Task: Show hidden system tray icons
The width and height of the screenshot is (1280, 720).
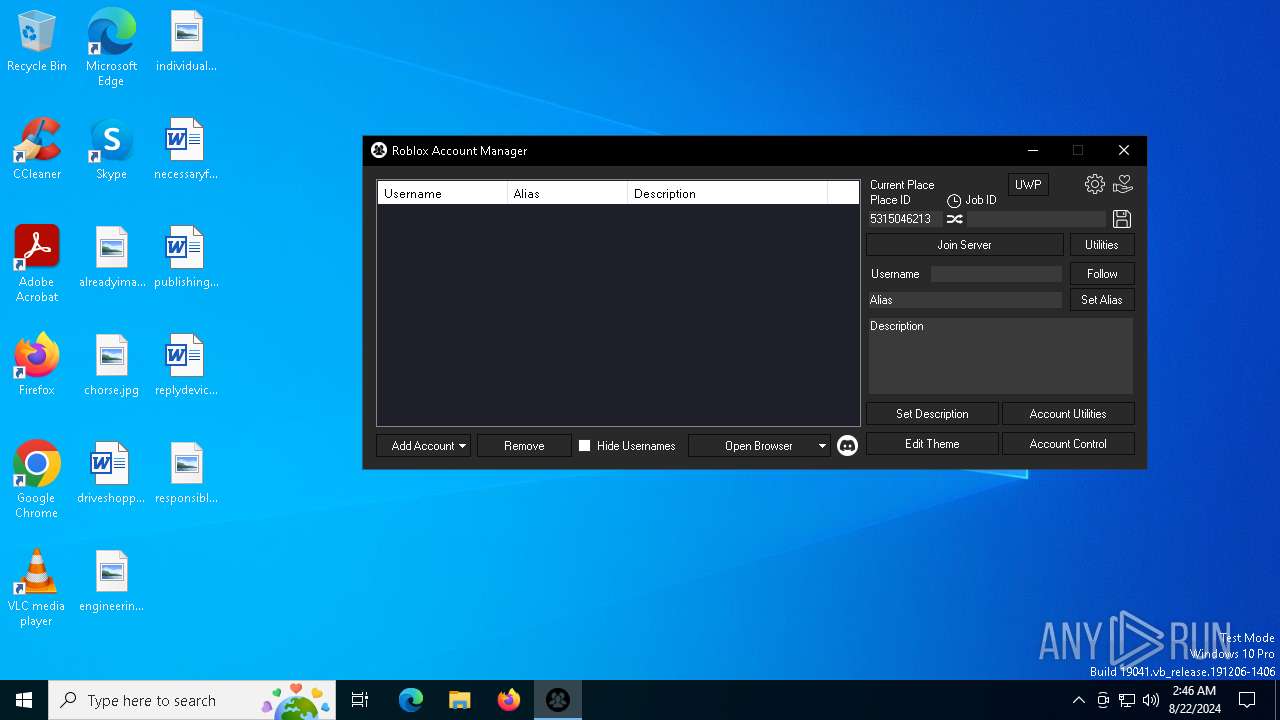Action: pos(1078,700)
